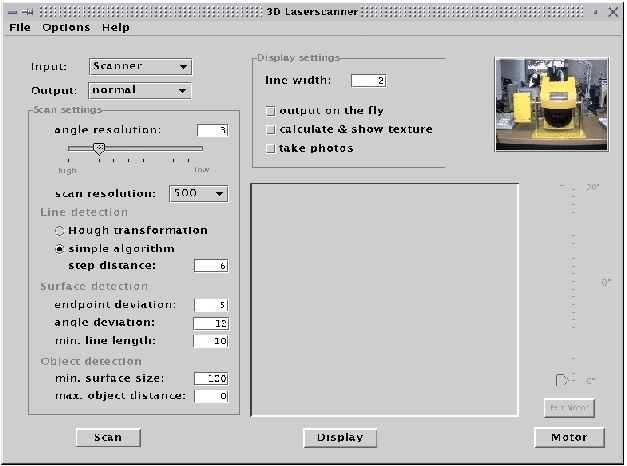Select the Hough transformation radio button
The width and height of the screenshot is (627, 466).
60,231
